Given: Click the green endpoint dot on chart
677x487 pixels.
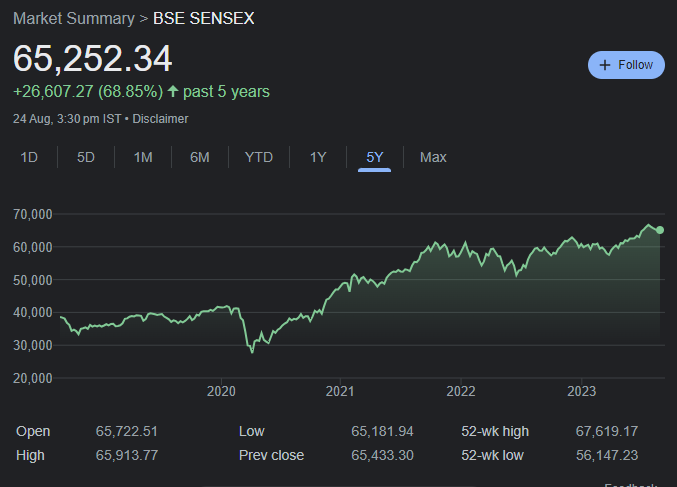Looking at the screenshot, I should (x=660, y=230).
